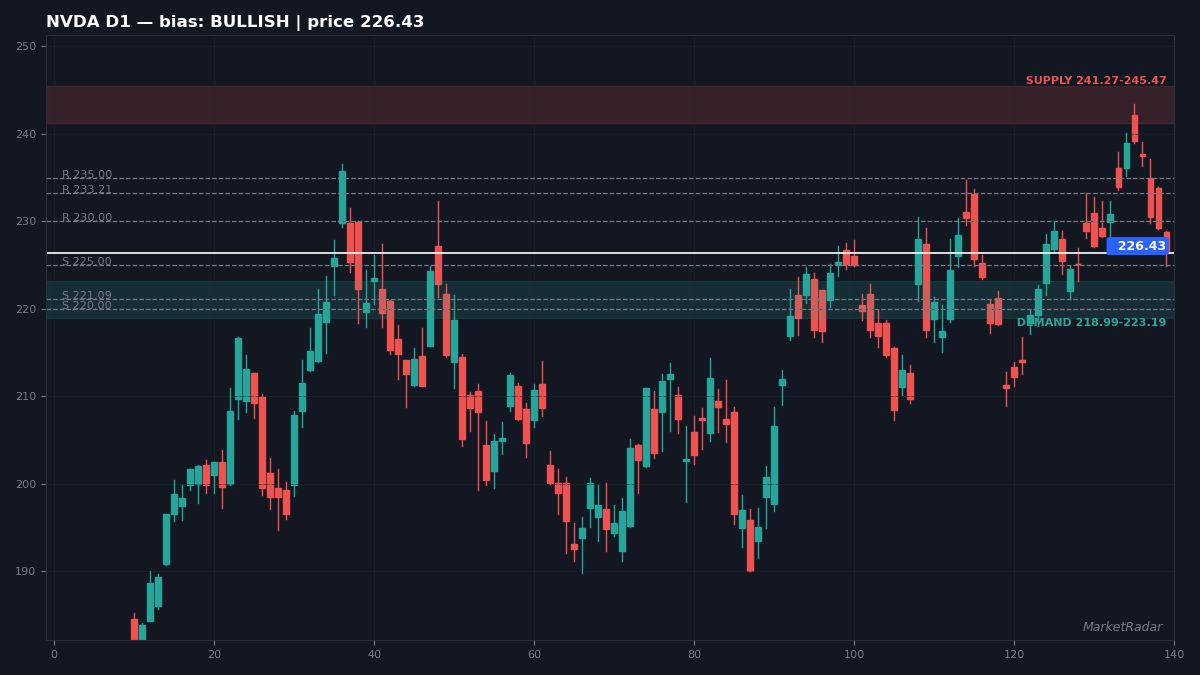
Task: Click the 140 x-axis tick label
Action: pos(1174,654)
